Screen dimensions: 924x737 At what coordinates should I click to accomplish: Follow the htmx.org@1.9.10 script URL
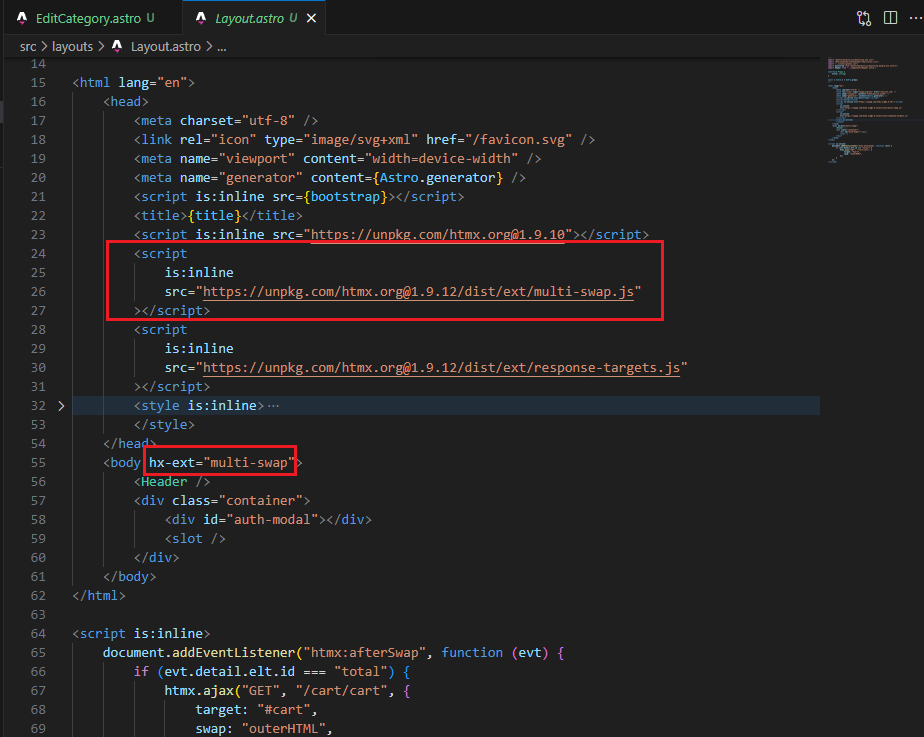[437, 234]
